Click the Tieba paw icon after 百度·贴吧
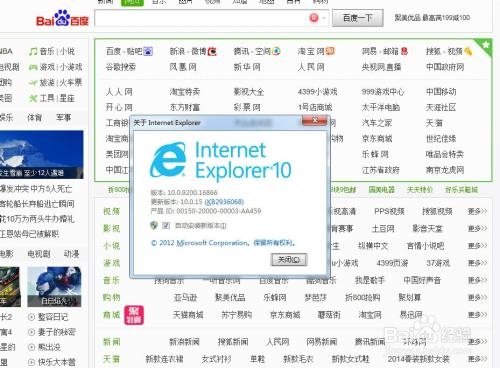This screenshot has height=368, width=500. tap(148, 51)
